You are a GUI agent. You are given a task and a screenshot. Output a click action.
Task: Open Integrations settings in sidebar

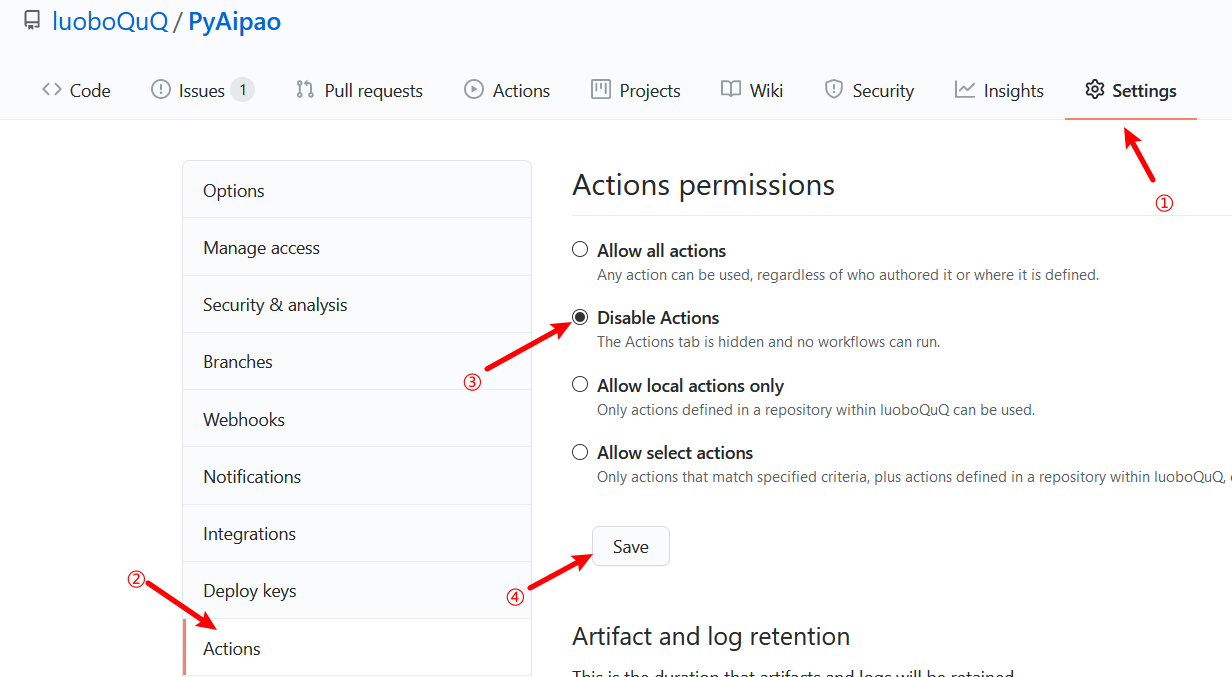[x=357, y=533]
